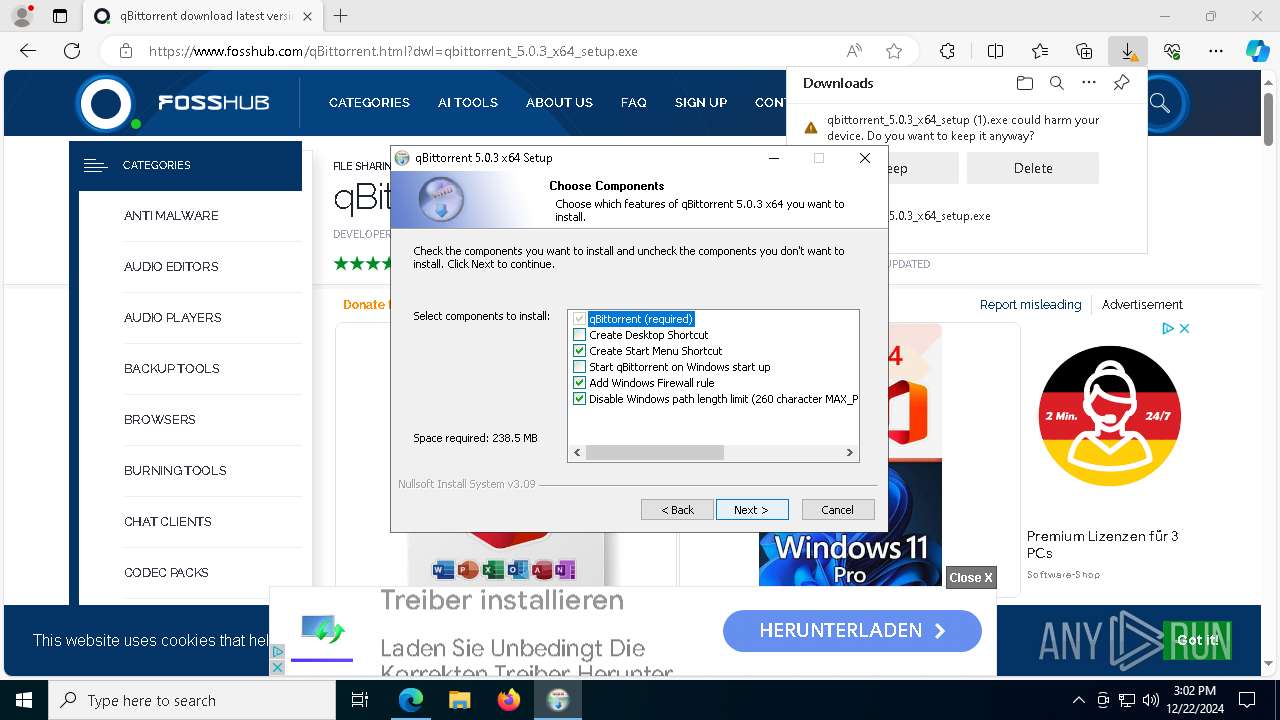Close the ad with X icon
This screenshot has height=720, width=1280.
[1184, 328]
